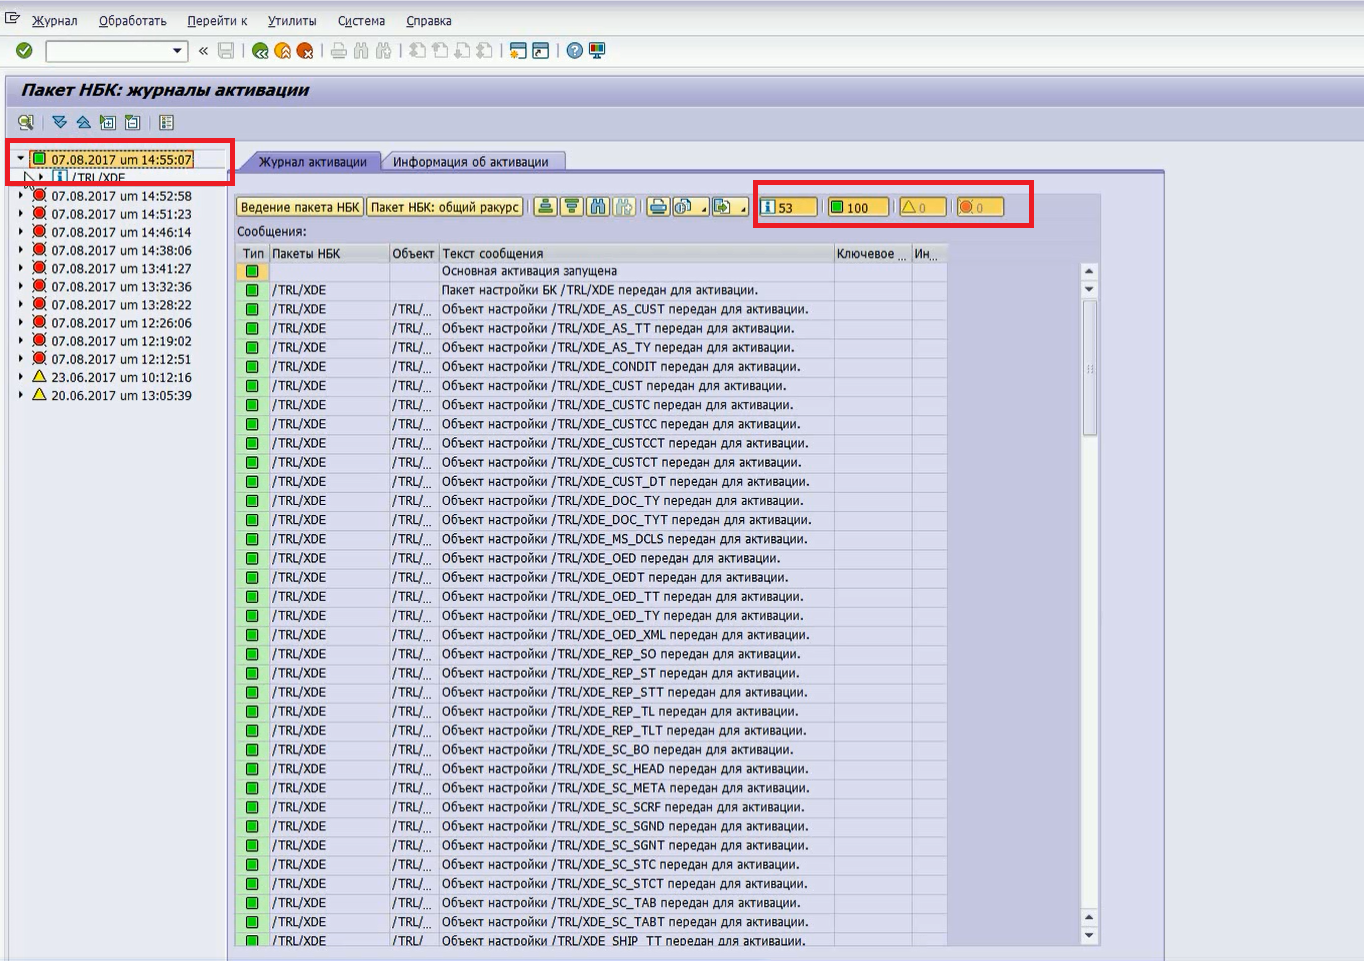Toggle the information messages filter showing 53

787,207
